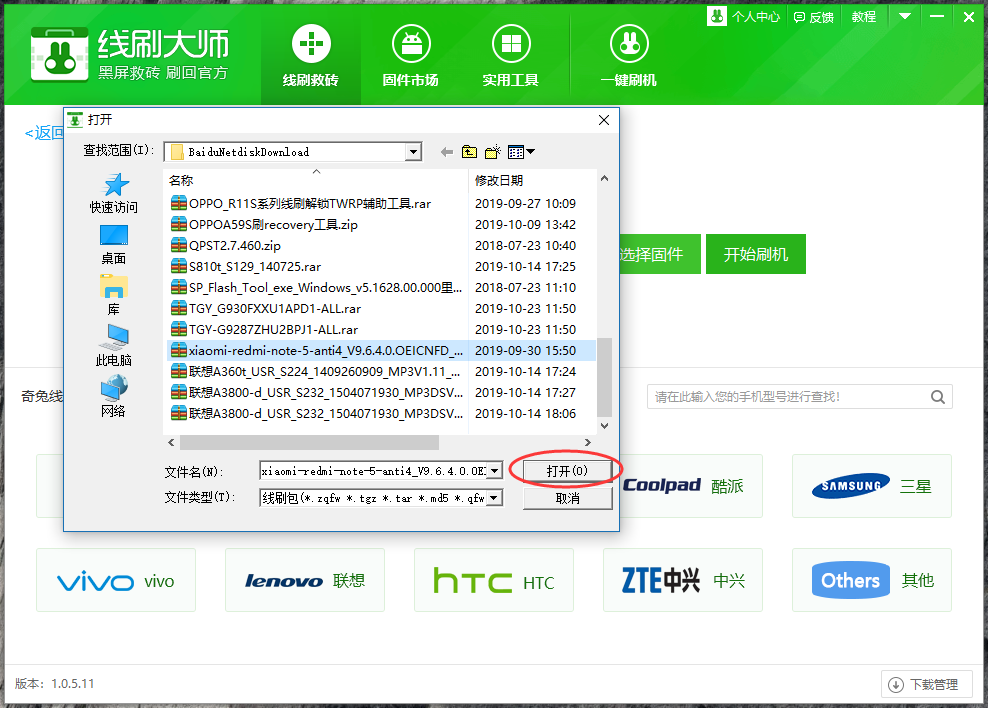
Task: Click the 选择固件 button
Action: coord(660,254)
